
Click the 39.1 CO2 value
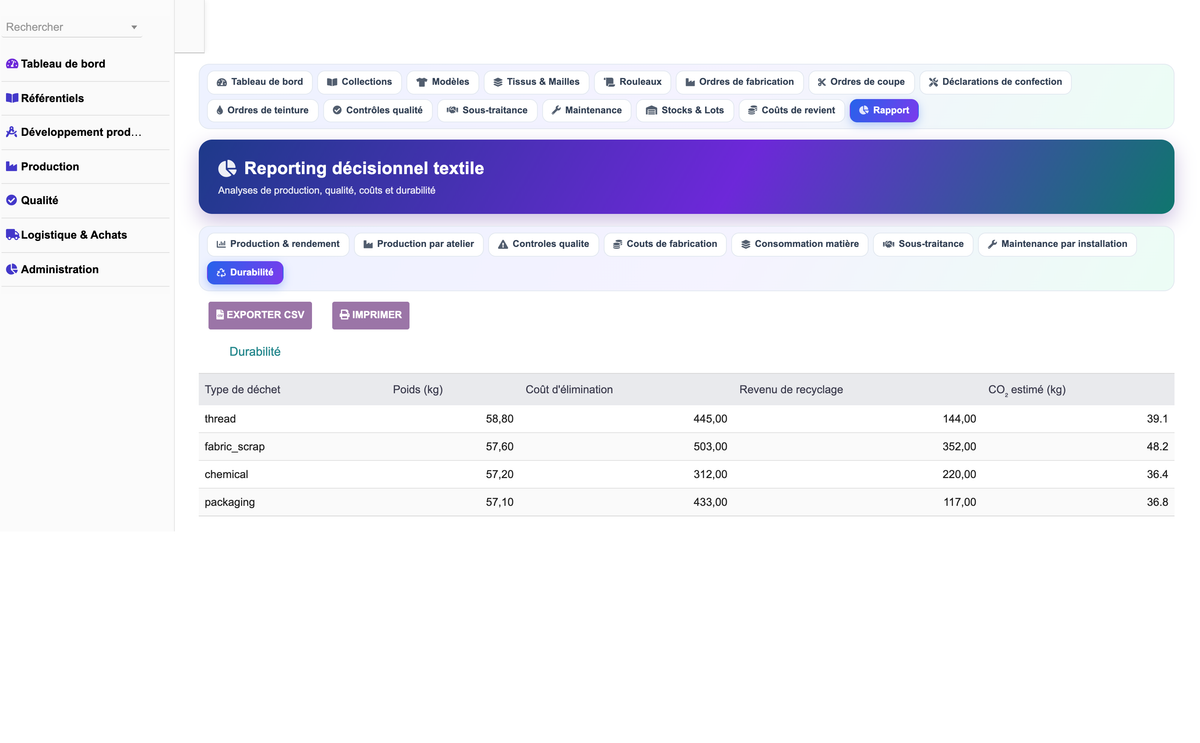1157,419
